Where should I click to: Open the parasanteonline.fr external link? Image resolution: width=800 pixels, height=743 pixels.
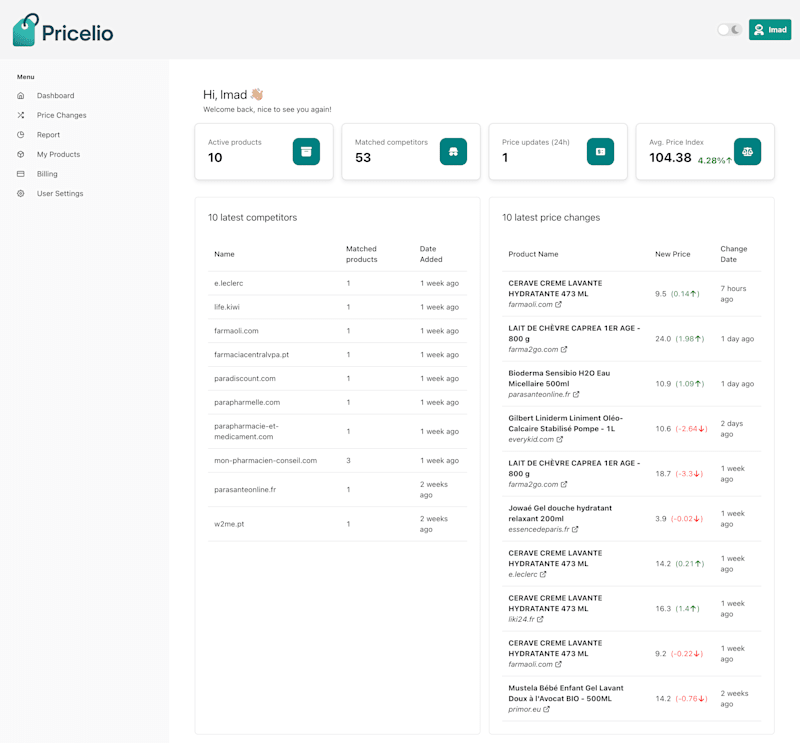coord(543,394)
